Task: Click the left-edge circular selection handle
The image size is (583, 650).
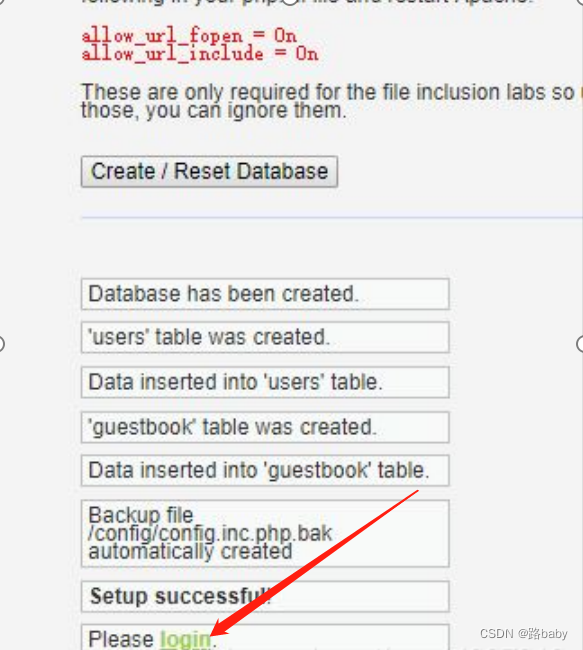Action: point(1,344)
